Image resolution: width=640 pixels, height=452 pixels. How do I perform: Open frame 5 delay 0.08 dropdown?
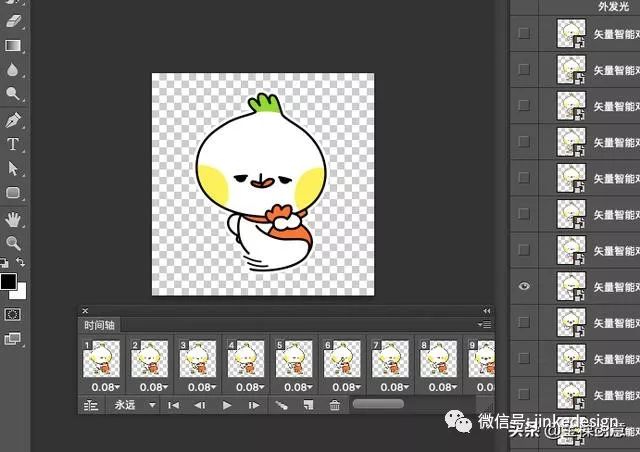(x=298, y=387)
